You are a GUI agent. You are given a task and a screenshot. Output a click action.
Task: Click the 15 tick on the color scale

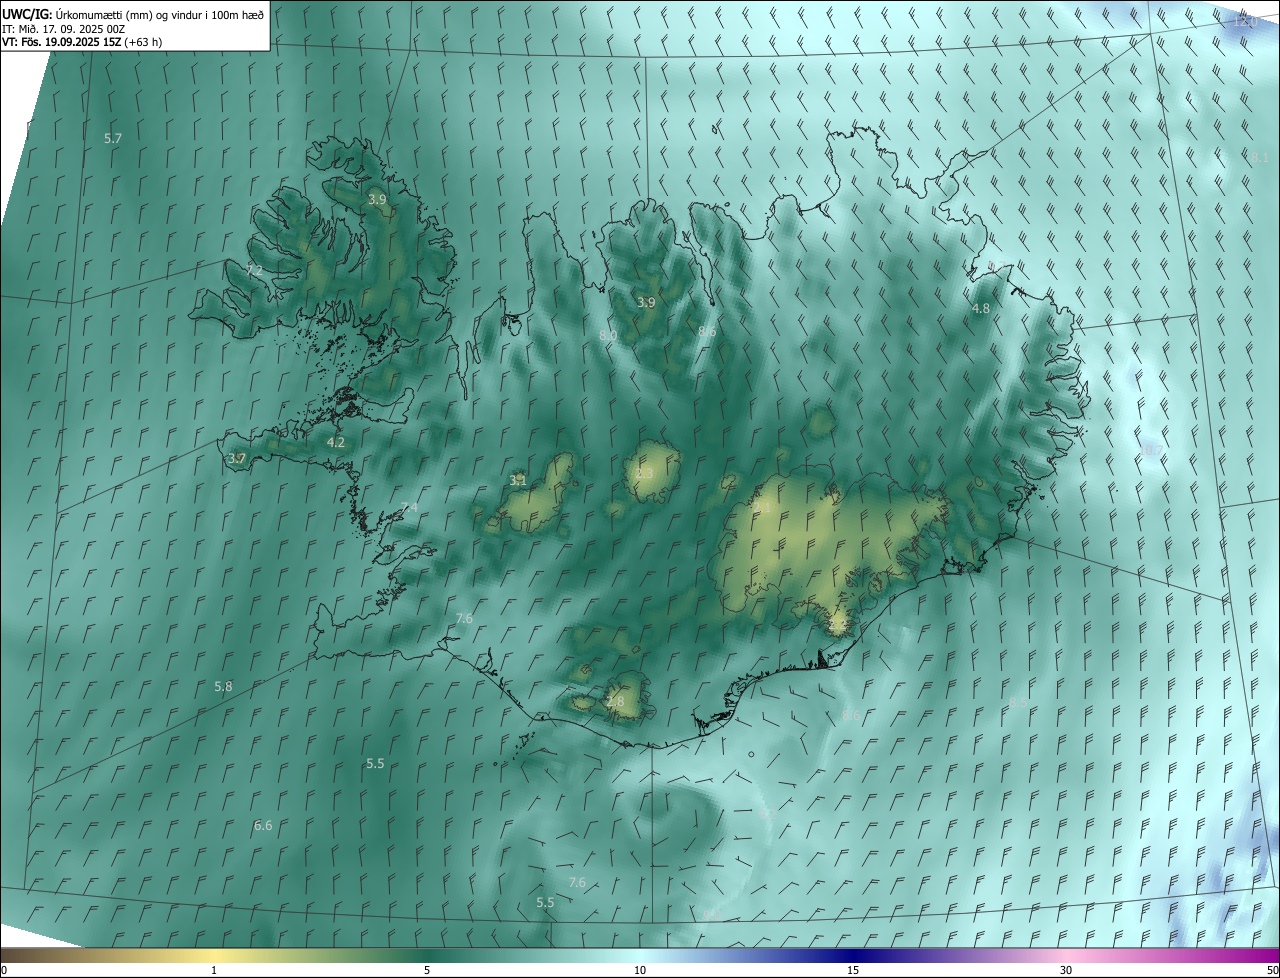pyautogui.click(x=853, y=970)
